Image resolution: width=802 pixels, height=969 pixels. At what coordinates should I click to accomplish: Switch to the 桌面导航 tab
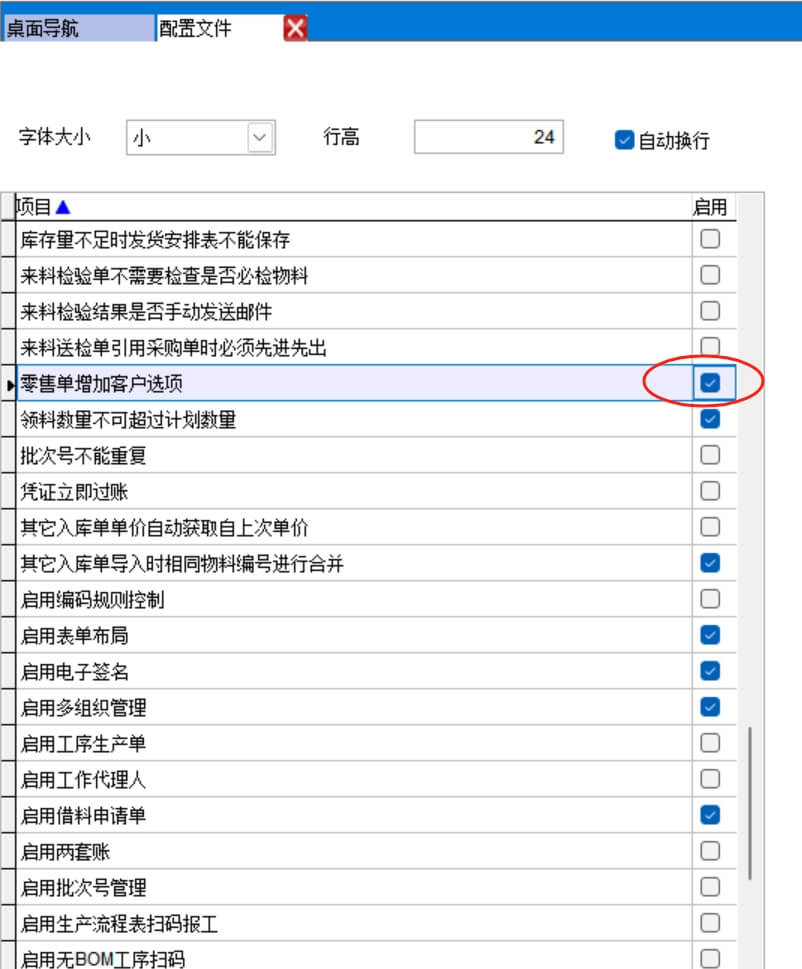(78, 28)
